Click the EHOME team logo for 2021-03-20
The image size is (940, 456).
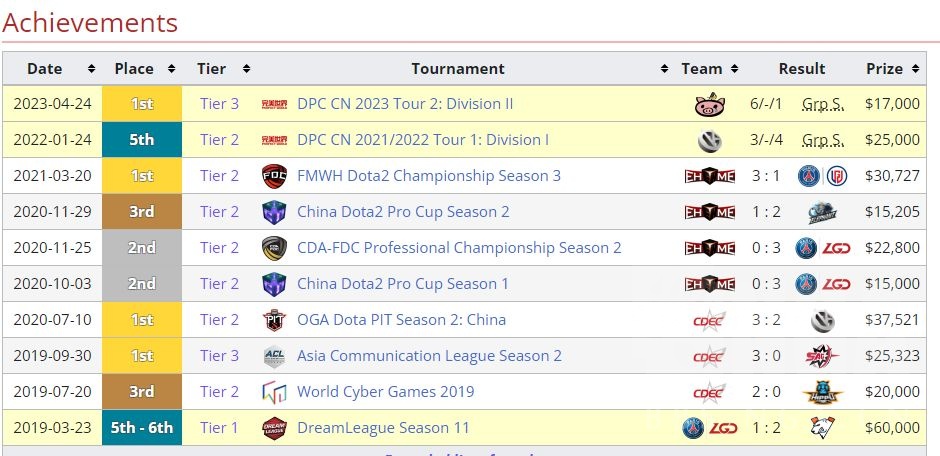pyautogui.click(x=709, y=176)
